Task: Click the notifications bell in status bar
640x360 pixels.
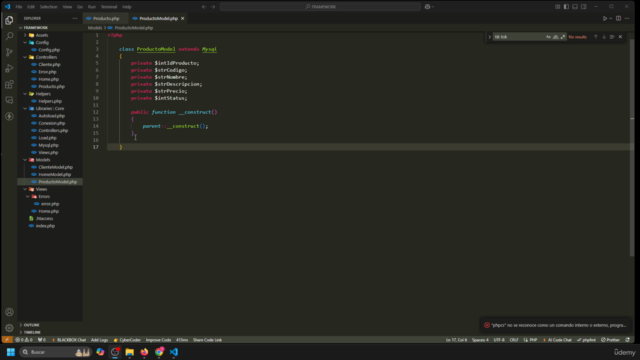Action: point(627,340)
